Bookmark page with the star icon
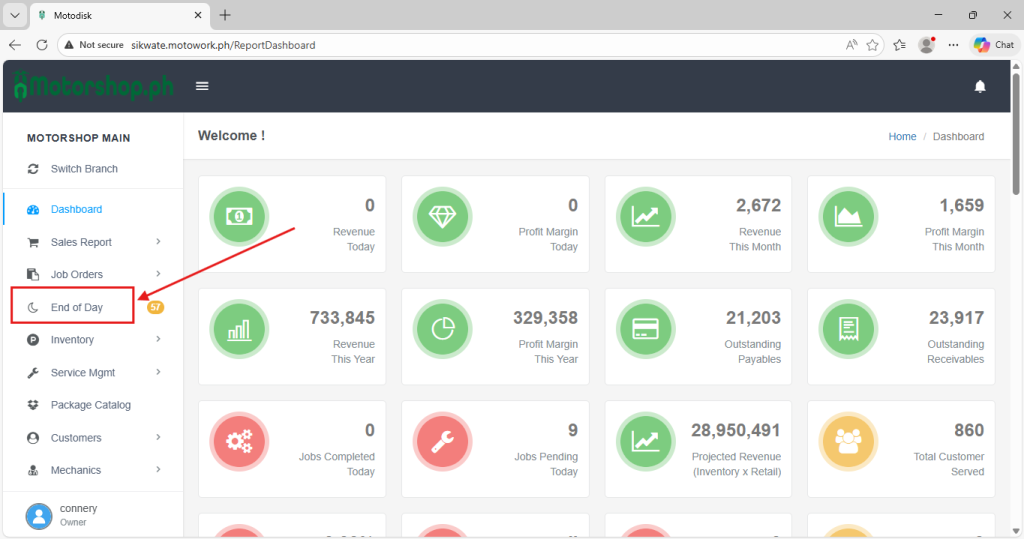The image size is (1024, 539). coord(873,45)
